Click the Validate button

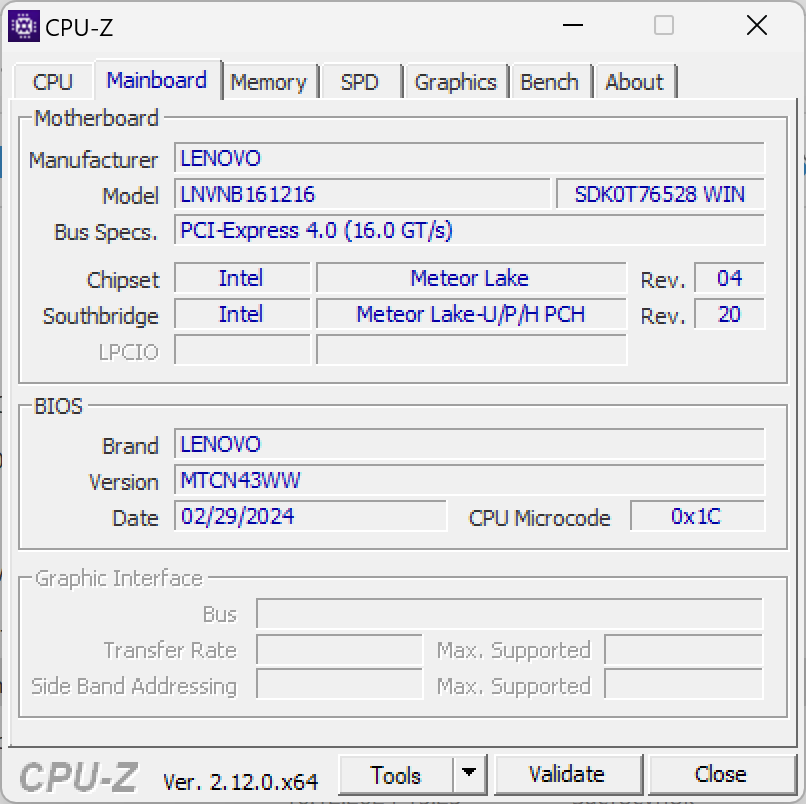click(567, 774)
